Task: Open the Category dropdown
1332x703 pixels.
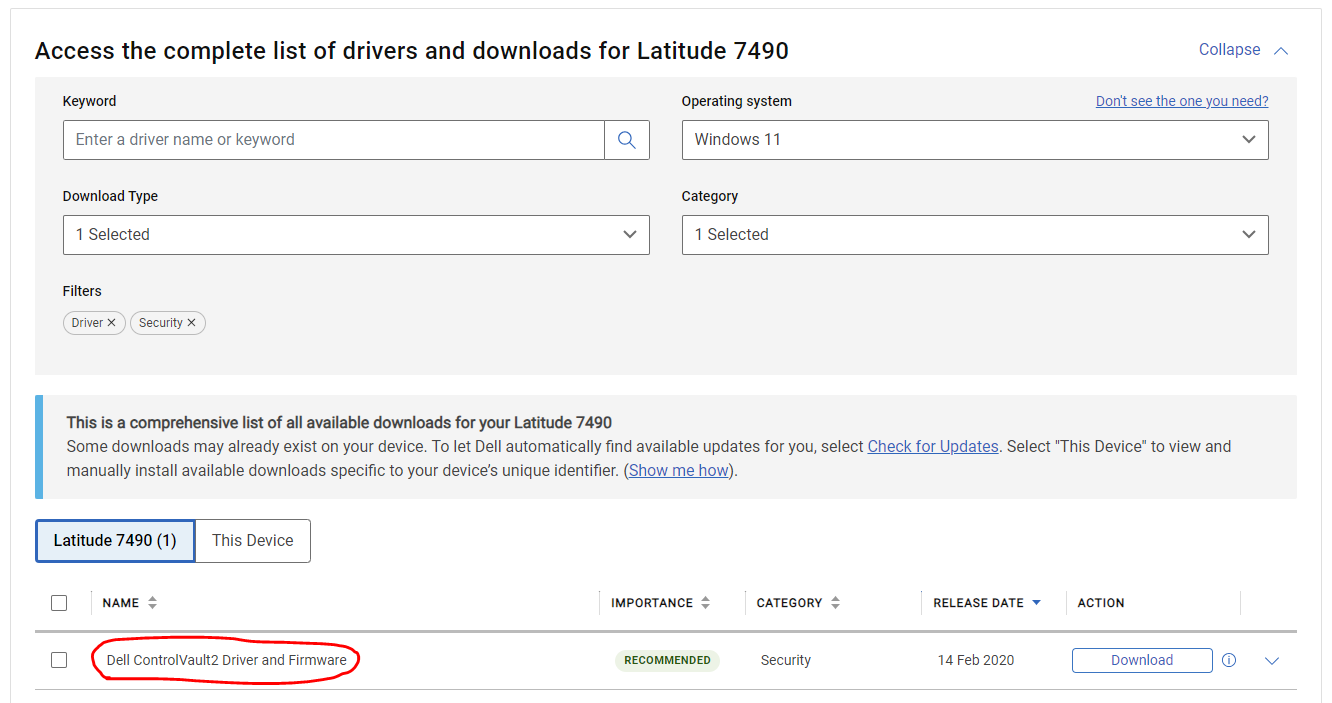Action: [975, 235]
